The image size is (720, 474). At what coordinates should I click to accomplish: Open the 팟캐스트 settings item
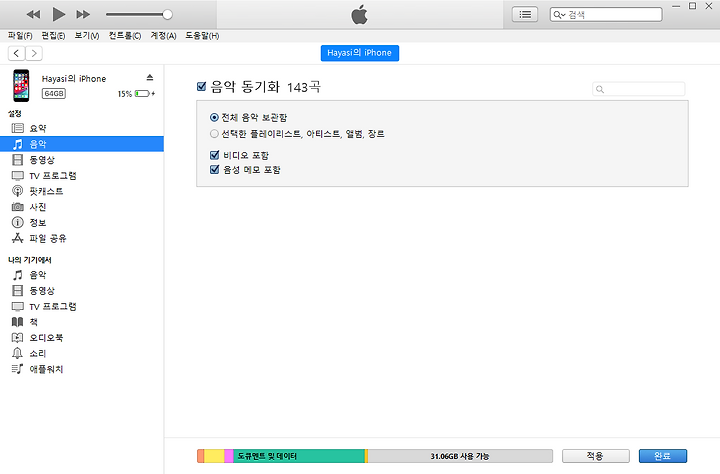pyautogui.click(x=82, y=191)
